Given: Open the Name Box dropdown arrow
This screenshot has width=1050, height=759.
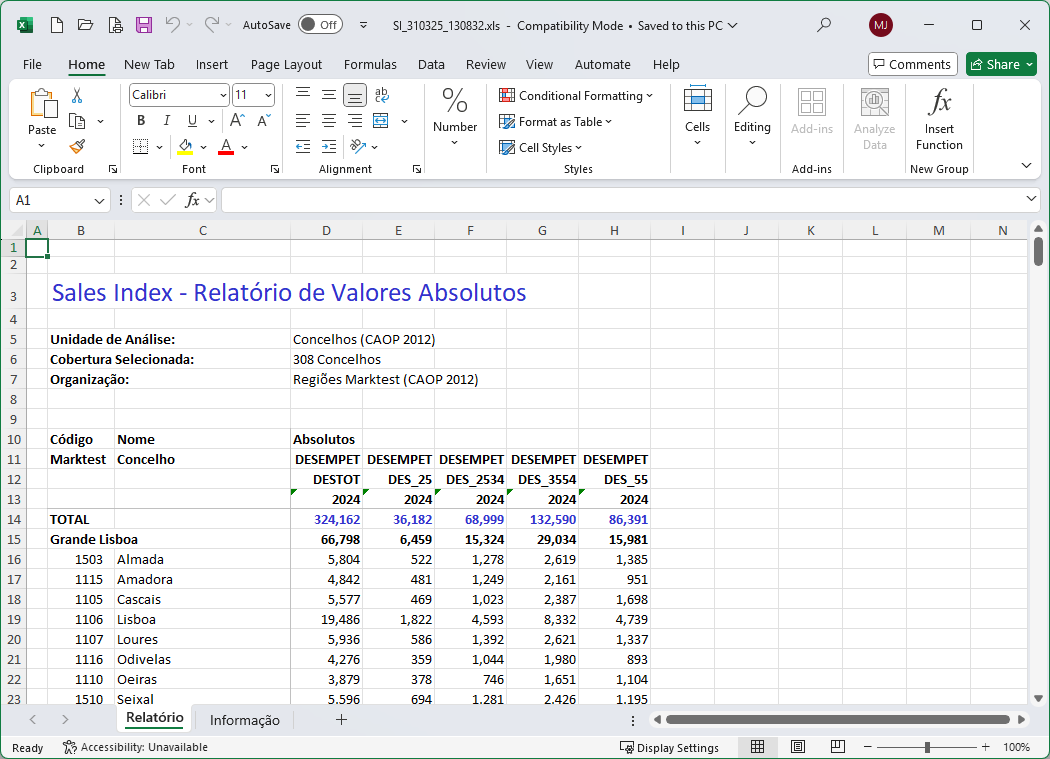Looking at the screenshot, I should click(99, 200).
